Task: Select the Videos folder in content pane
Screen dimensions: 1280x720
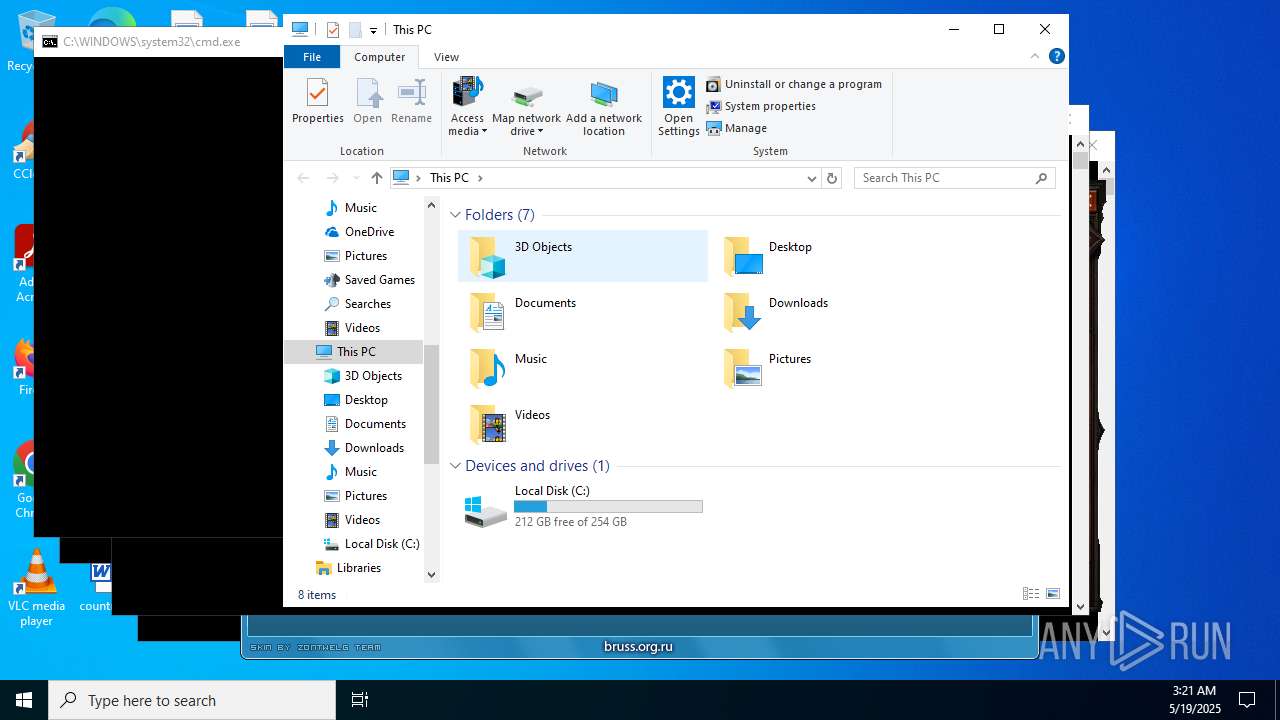Action: click(582, 424)
